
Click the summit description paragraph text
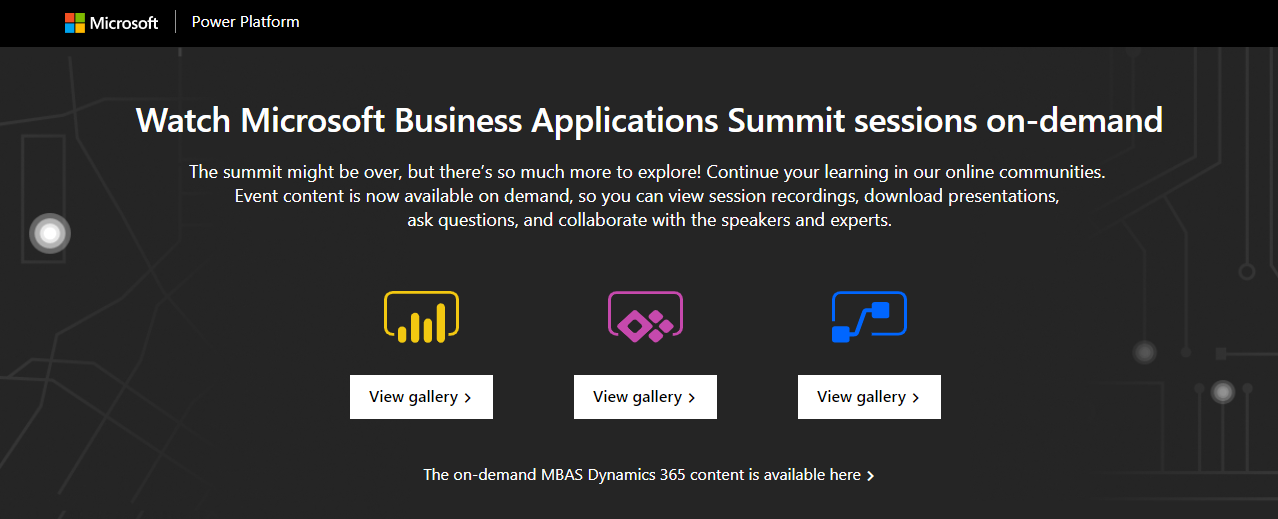tap(648, 196)
